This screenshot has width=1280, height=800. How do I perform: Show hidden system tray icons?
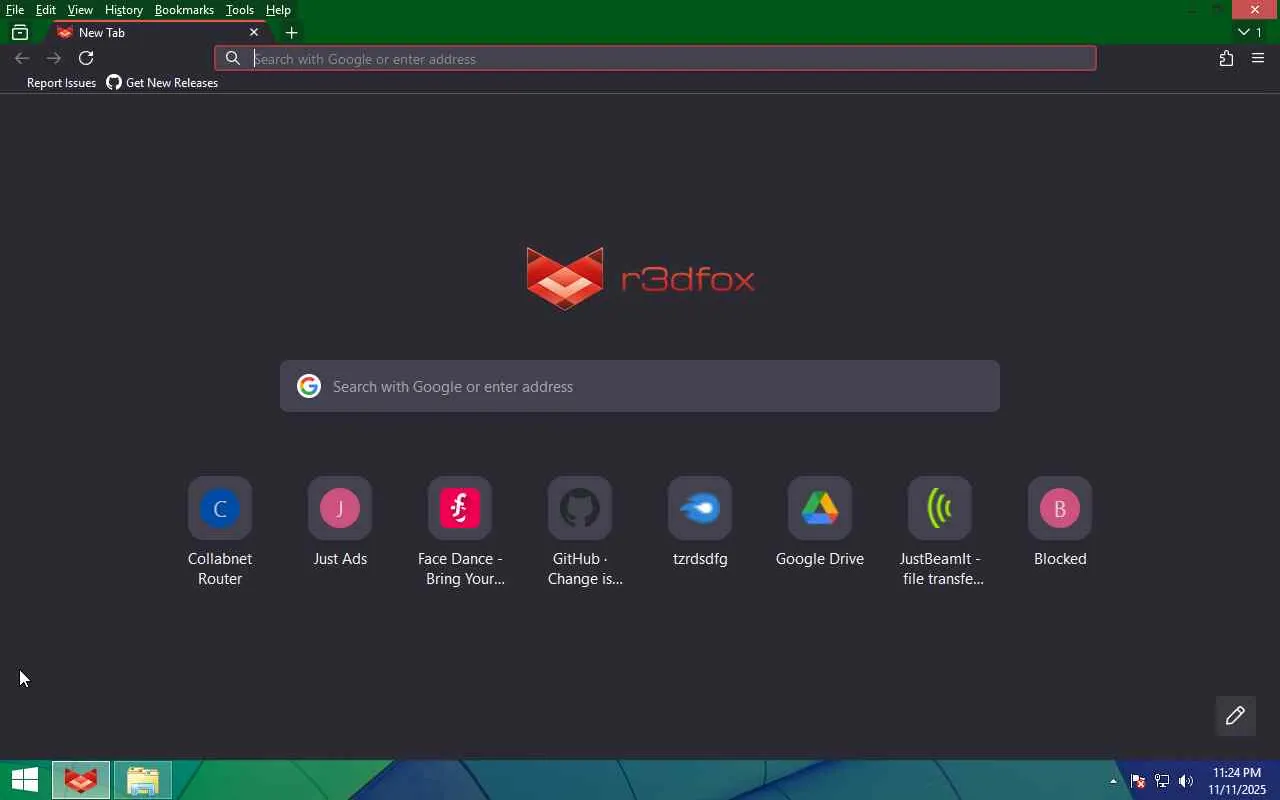[x=1113, y=781]
